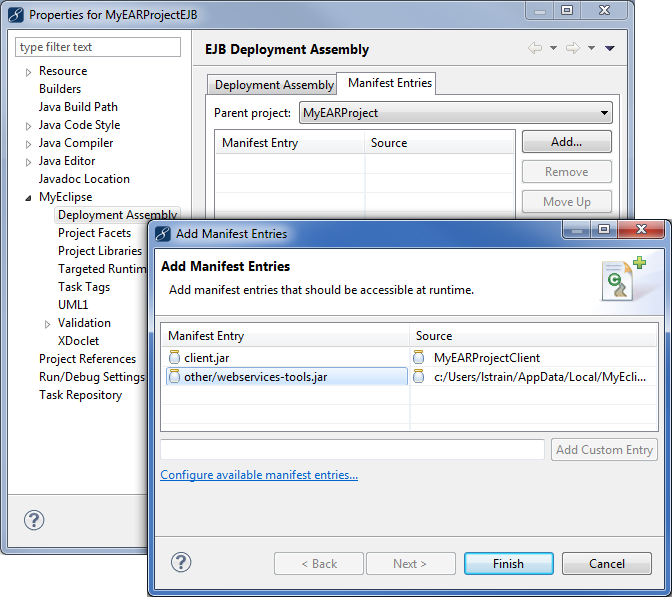
Task: Select Project References in the tree
Action: click(87, 359)
